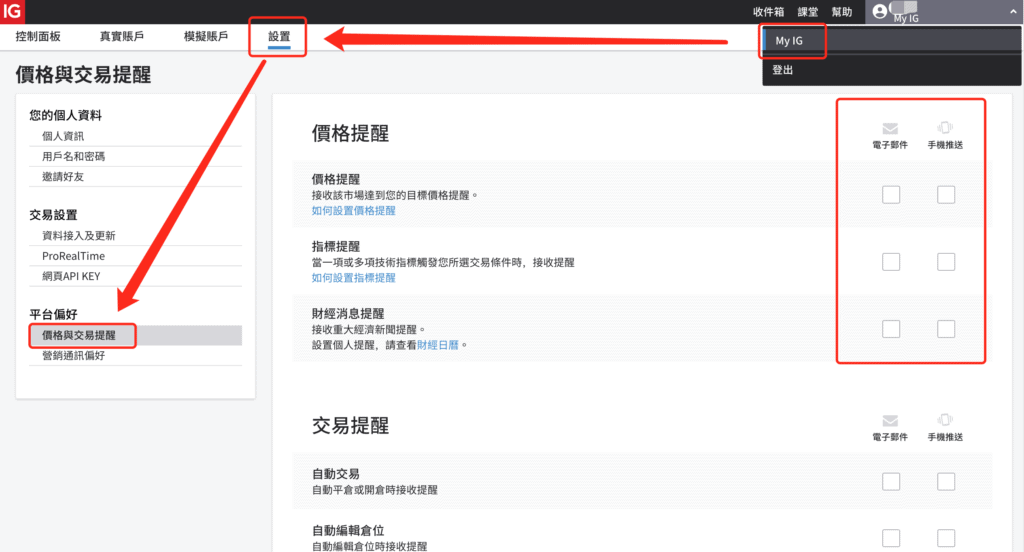Image resolution: width=1024 pixels, height=552 pixels.
Task: Choose 登出 from the account dropdown
Action: [783, 71]
